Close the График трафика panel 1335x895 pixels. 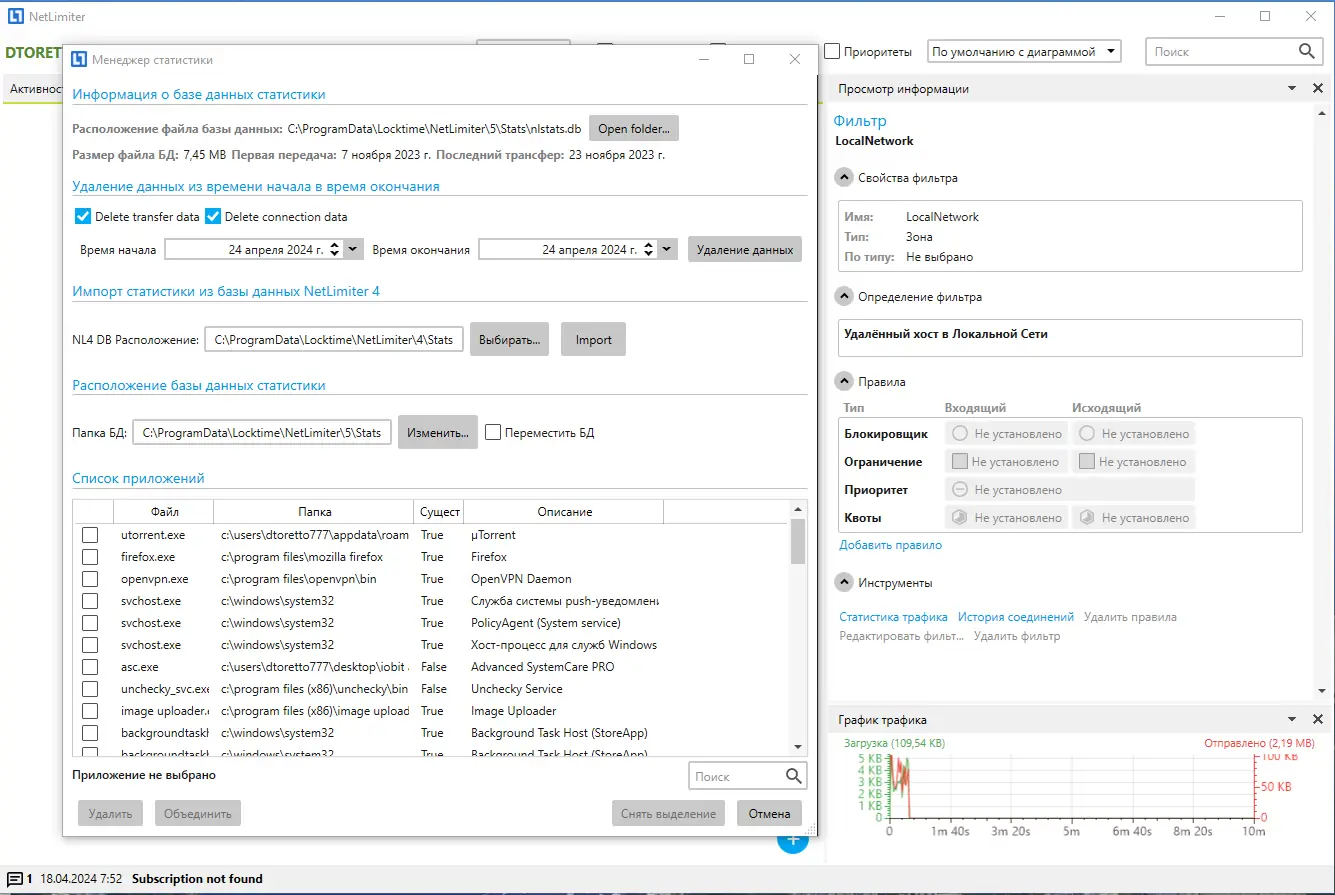coord(1318,720)
